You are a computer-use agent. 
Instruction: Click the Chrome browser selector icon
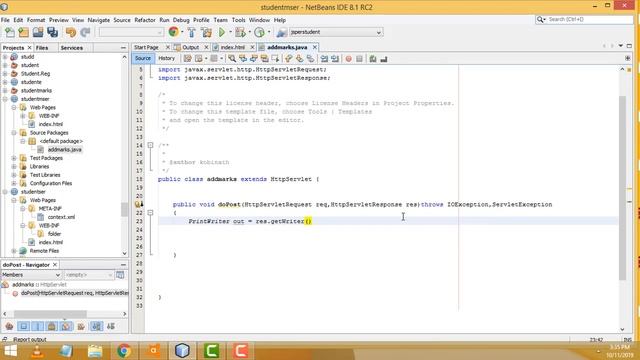point(173,32)
